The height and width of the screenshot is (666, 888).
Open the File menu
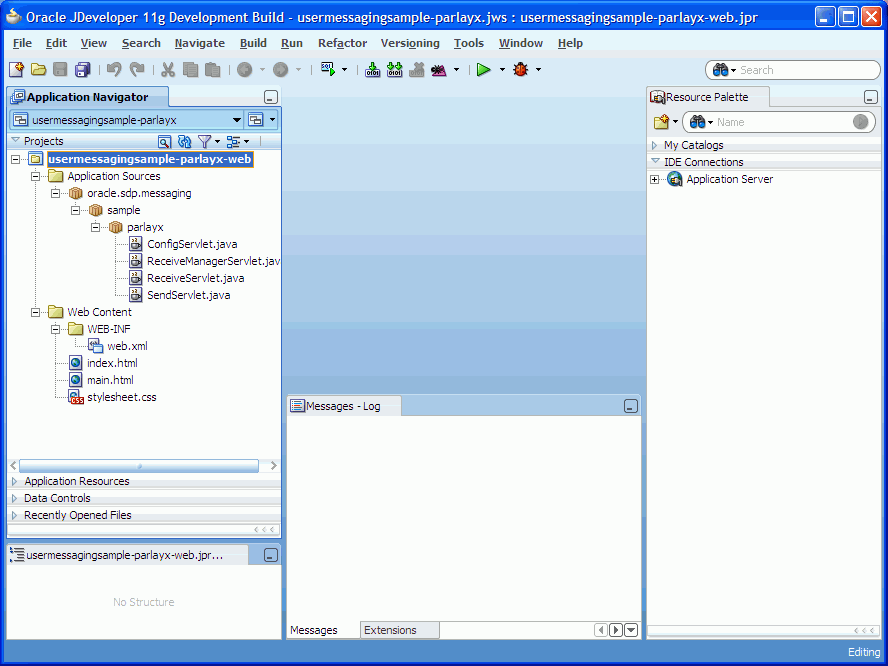click(22, 43)
